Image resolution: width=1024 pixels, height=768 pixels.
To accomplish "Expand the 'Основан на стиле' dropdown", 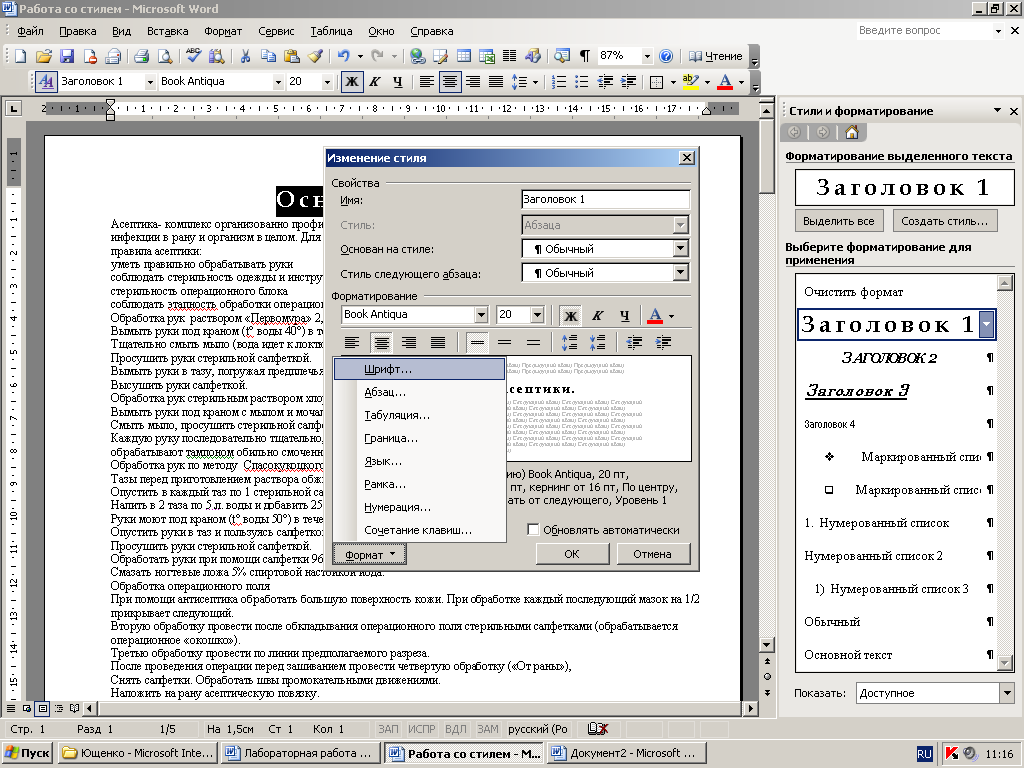I will click(x=680, y=248).
